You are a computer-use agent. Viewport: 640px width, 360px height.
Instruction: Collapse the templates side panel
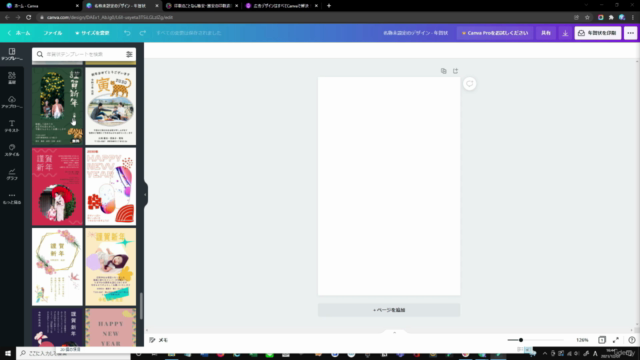145,195
